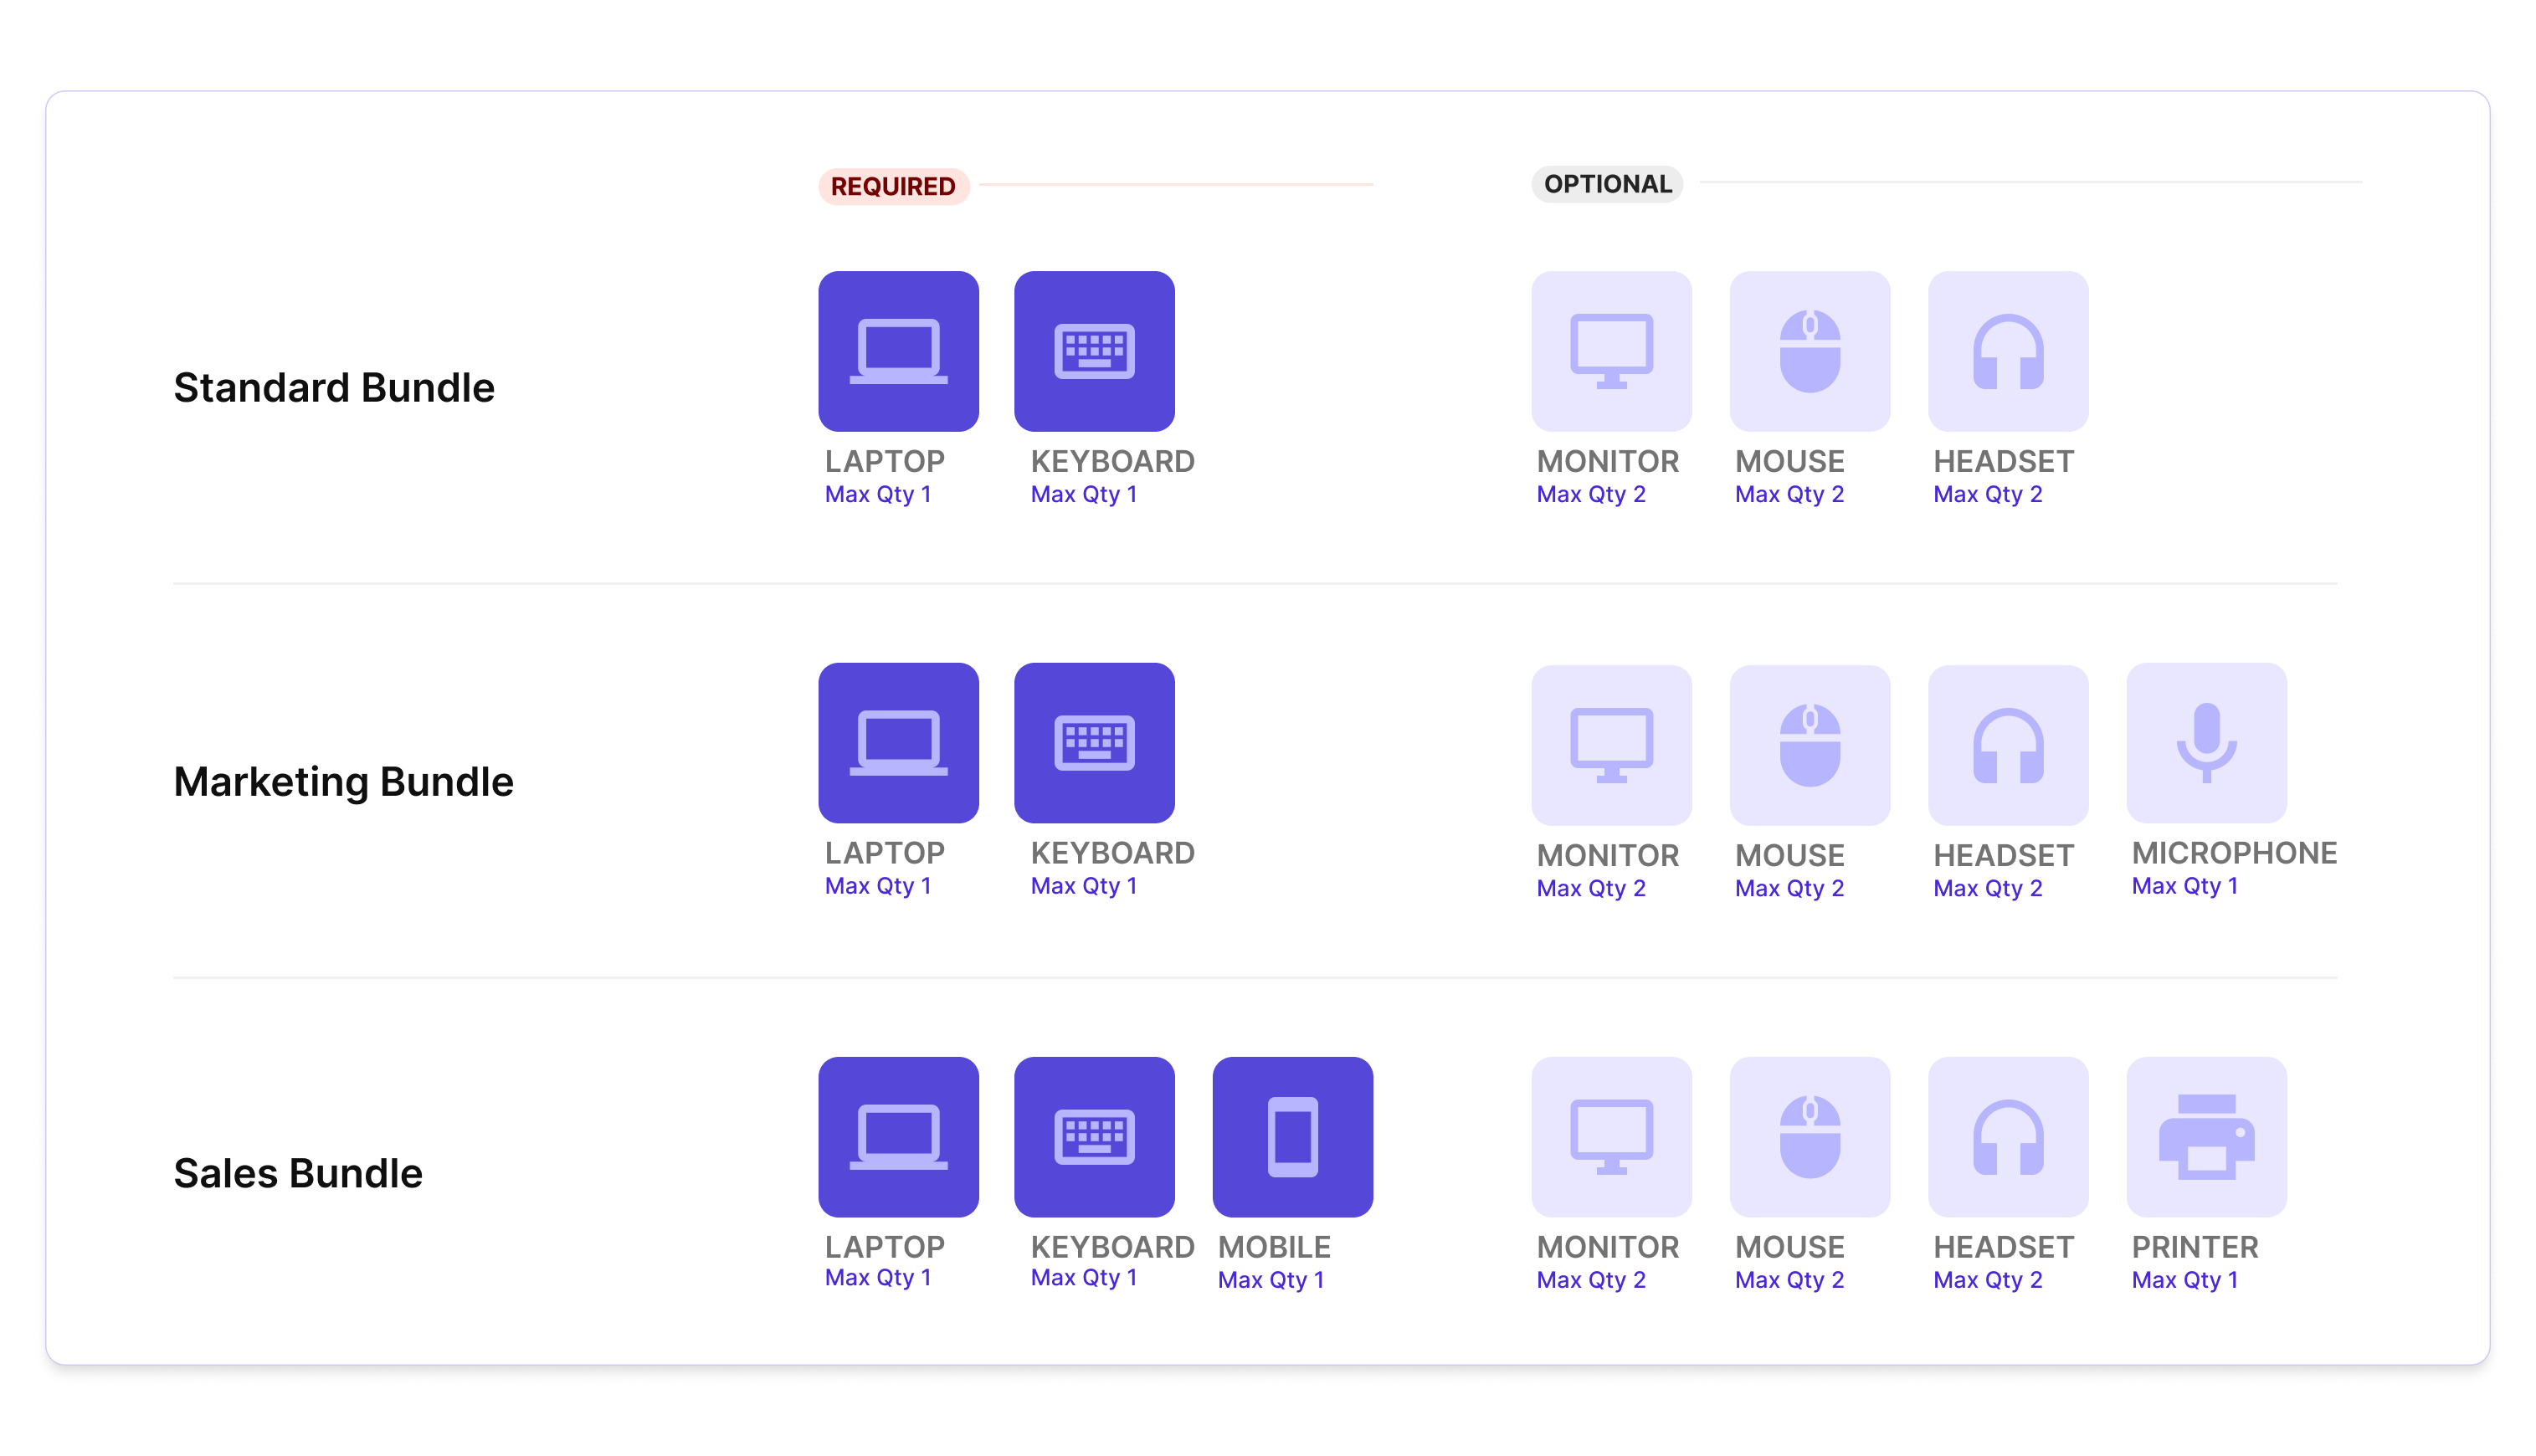This screenshot has height=1456, width=2536.
Task: Click the Laptop icon in Sales Bundle
Action: point(898,1137)
